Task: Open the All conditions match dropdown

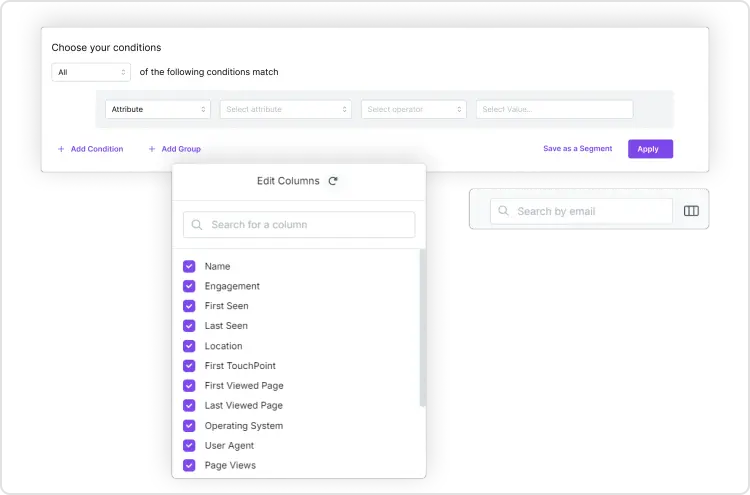Action: click(x=91, y=72)
